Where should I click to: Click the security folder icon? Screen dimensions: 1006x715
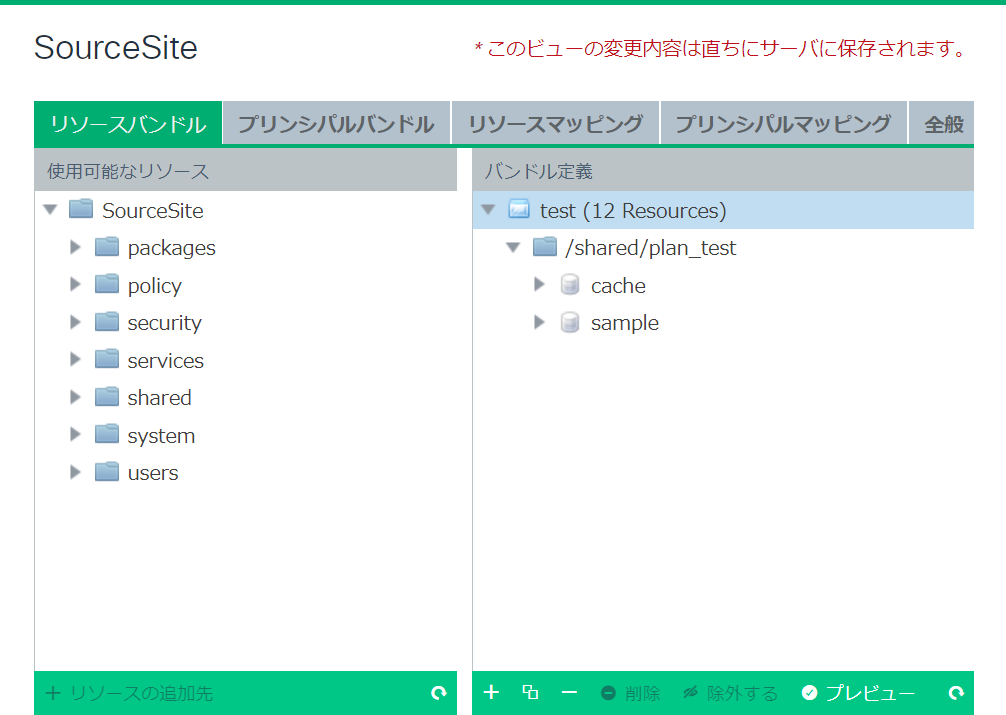click(x=107, y=322)
